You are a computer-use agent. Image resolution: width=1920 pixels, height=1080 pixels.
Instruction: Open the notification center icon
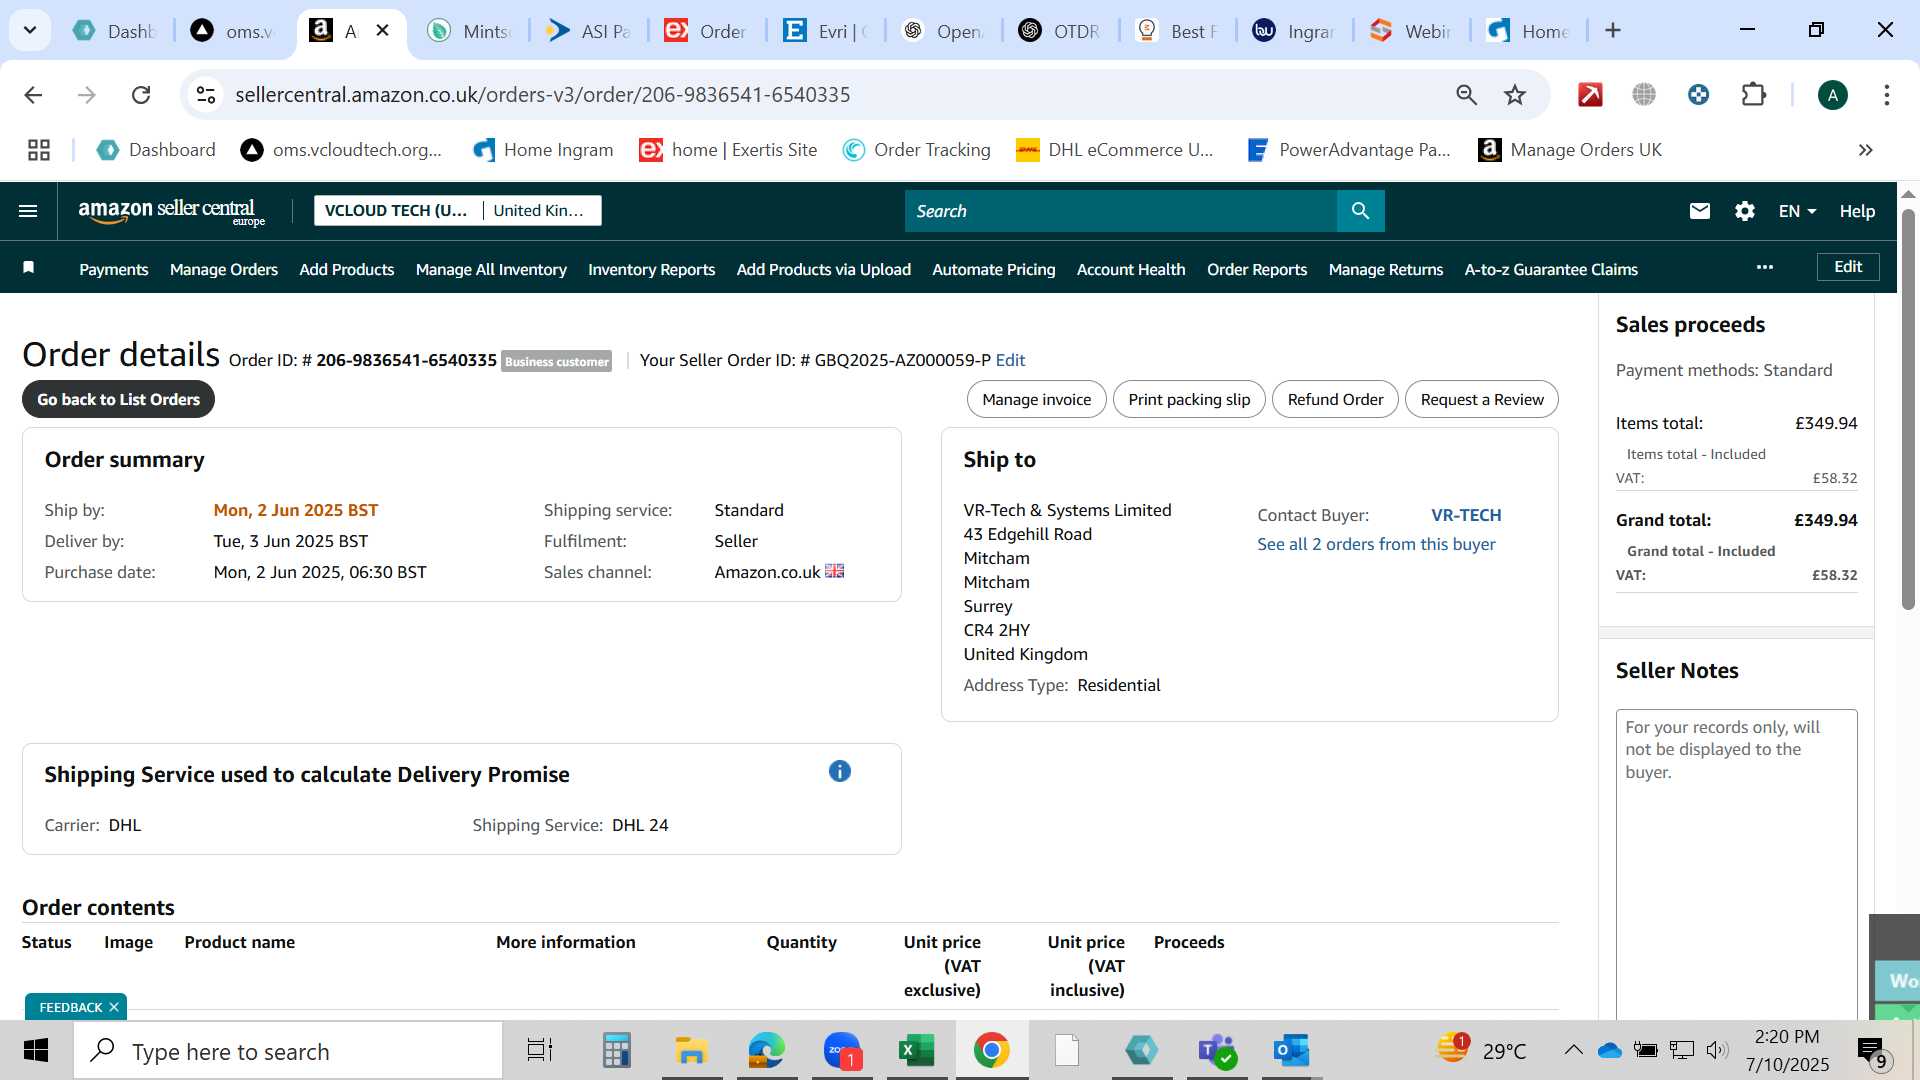point(1872,1051)
